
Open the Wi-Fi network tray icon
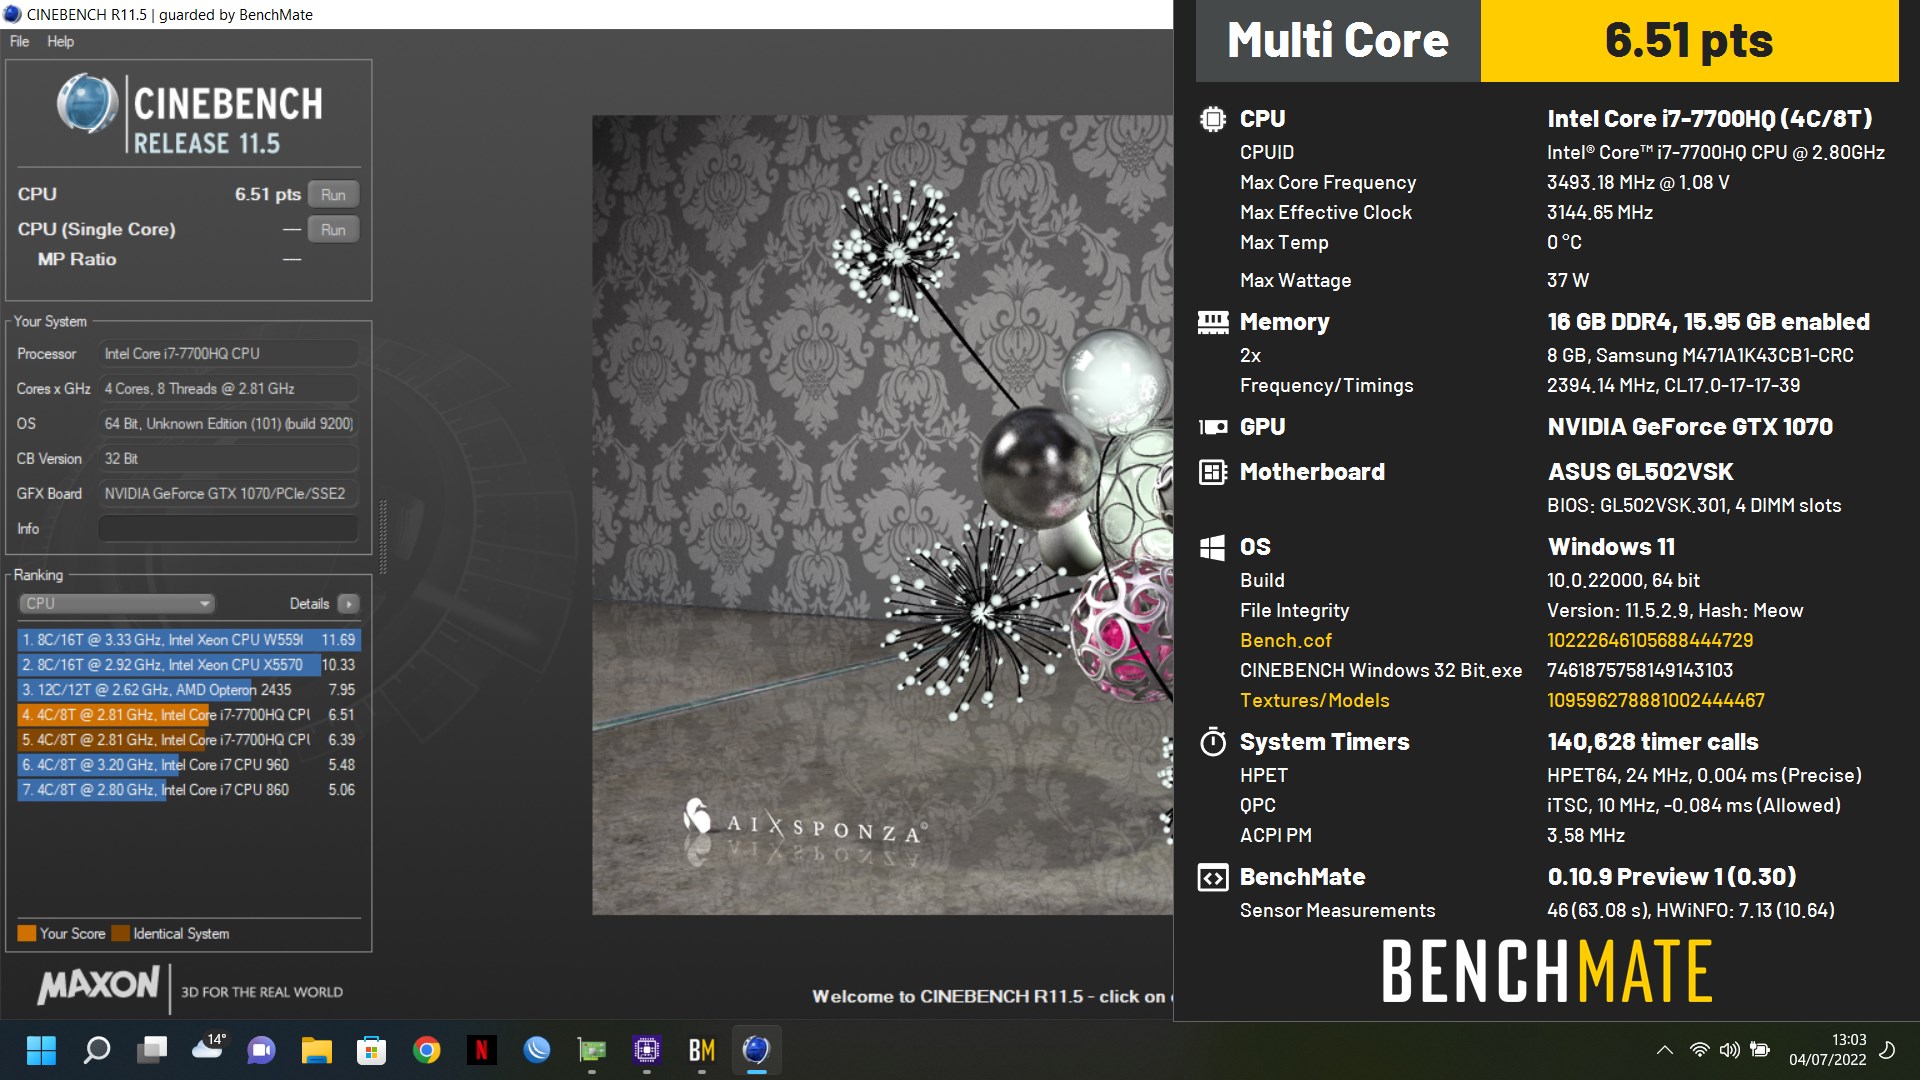coord(1699,1050)
